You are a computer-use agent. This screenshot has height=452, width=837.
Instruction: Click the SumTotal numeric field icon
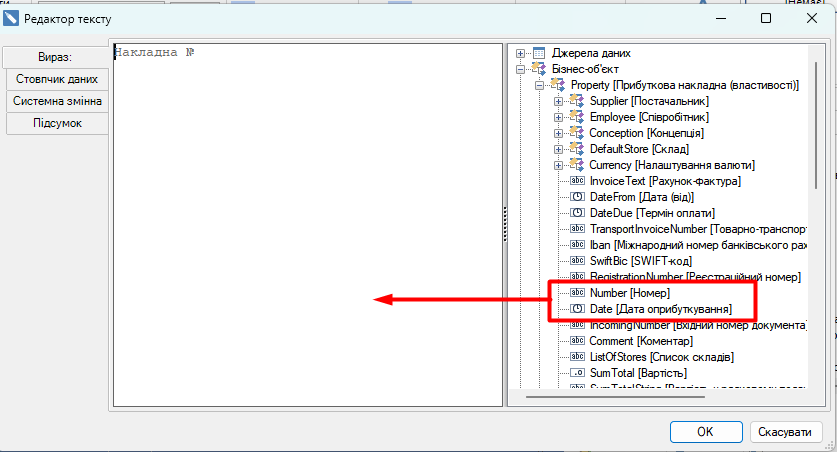pos(577,373)
